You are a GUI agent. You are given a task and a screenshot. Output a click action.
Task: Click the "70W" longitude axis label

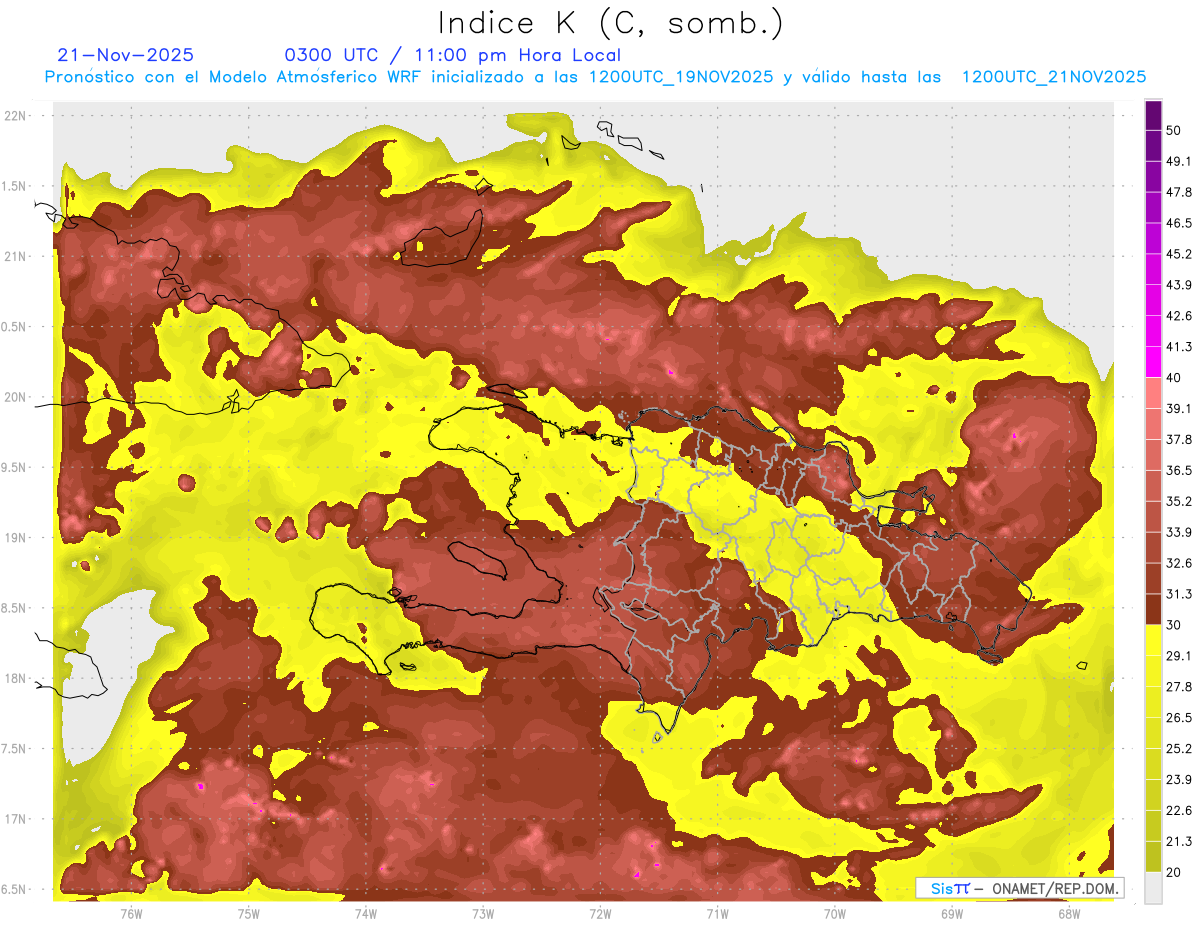point(835,913)
